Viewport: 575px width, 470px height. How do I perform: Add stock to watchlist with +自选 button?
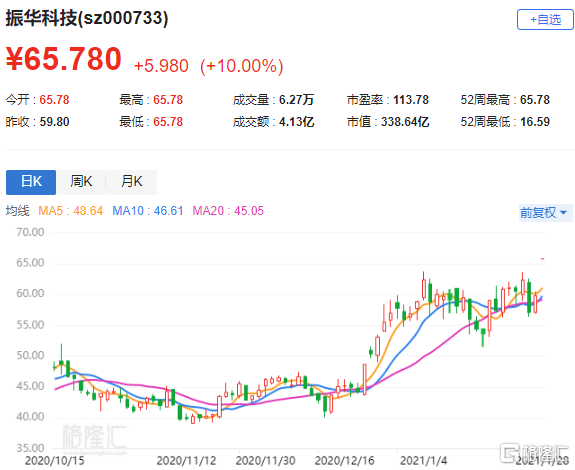click(x=545, y=19)
